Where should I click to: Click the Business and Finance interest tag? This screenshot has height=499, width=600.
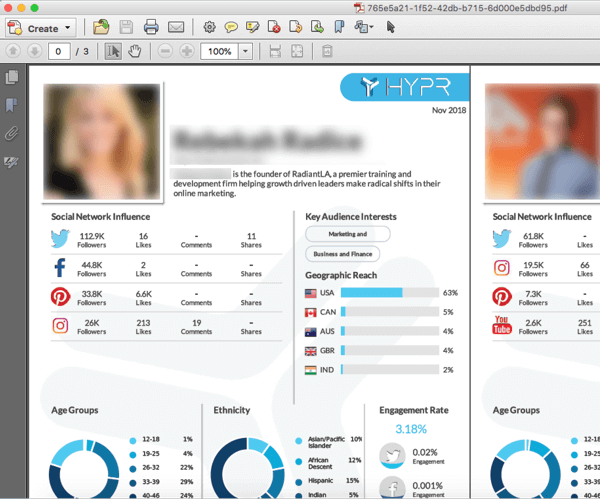(x=343, y=254)
